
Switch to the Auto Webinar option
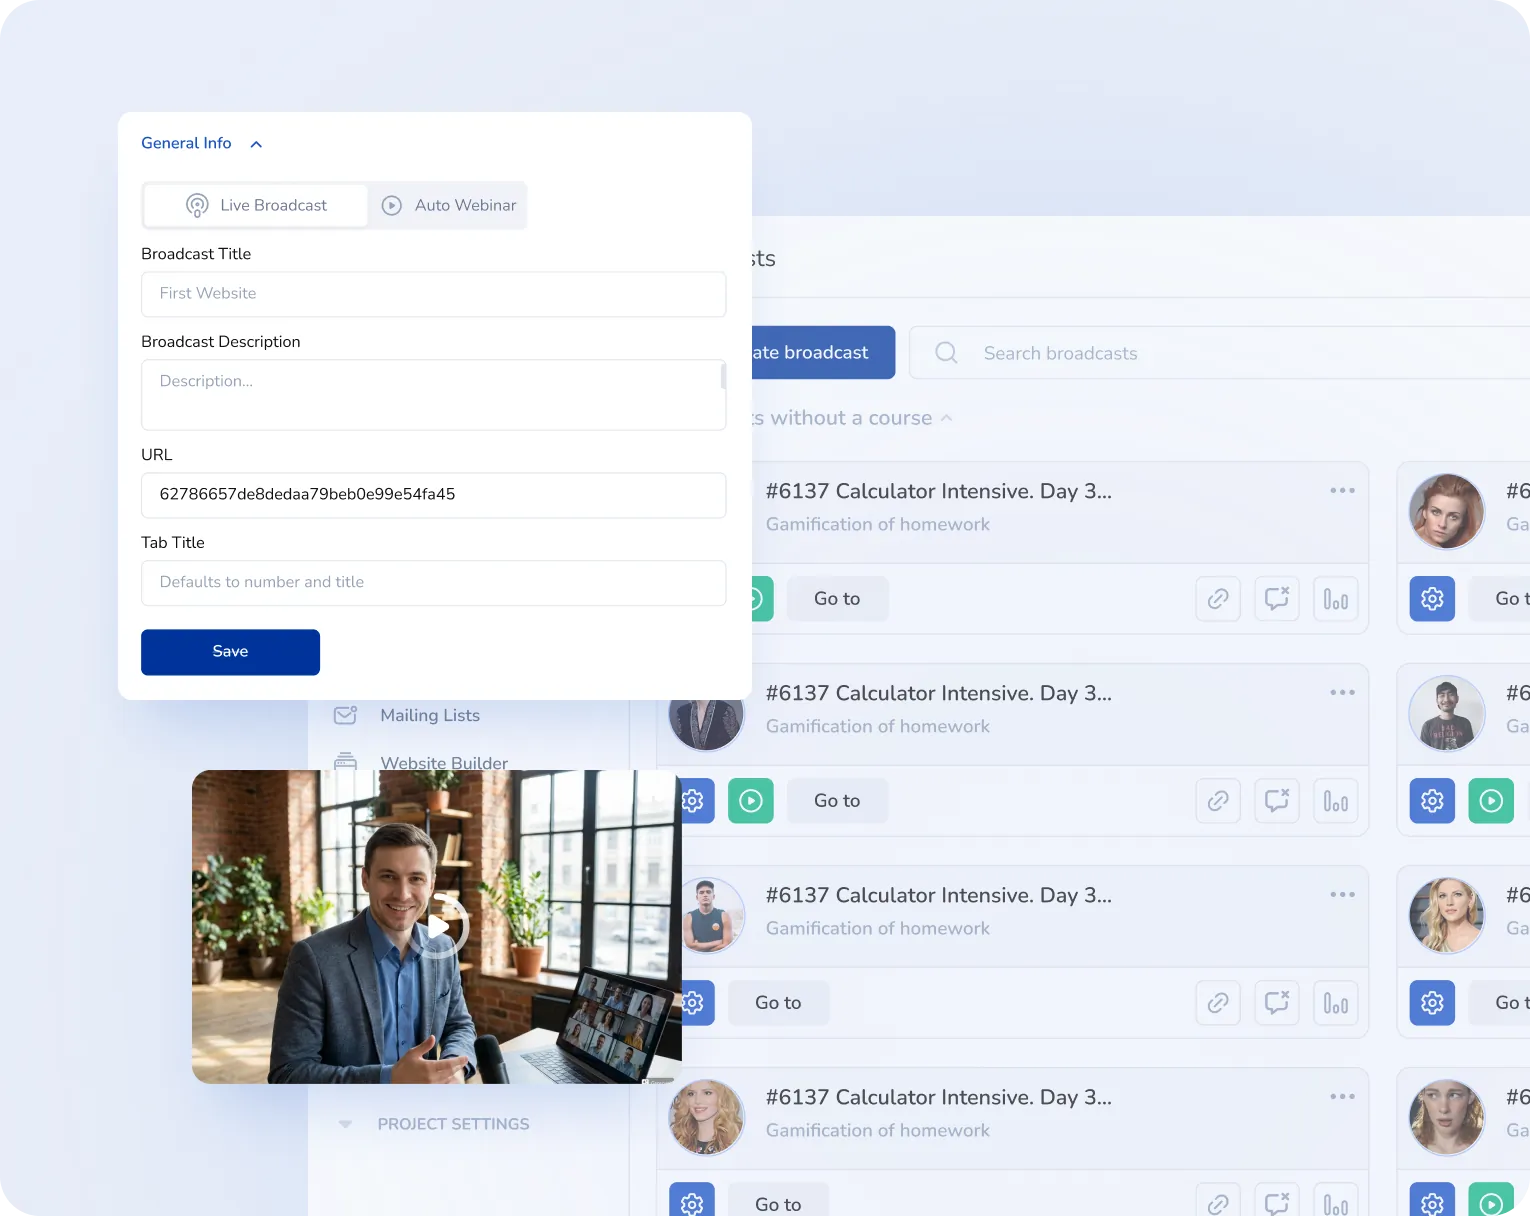coord(449,205)
